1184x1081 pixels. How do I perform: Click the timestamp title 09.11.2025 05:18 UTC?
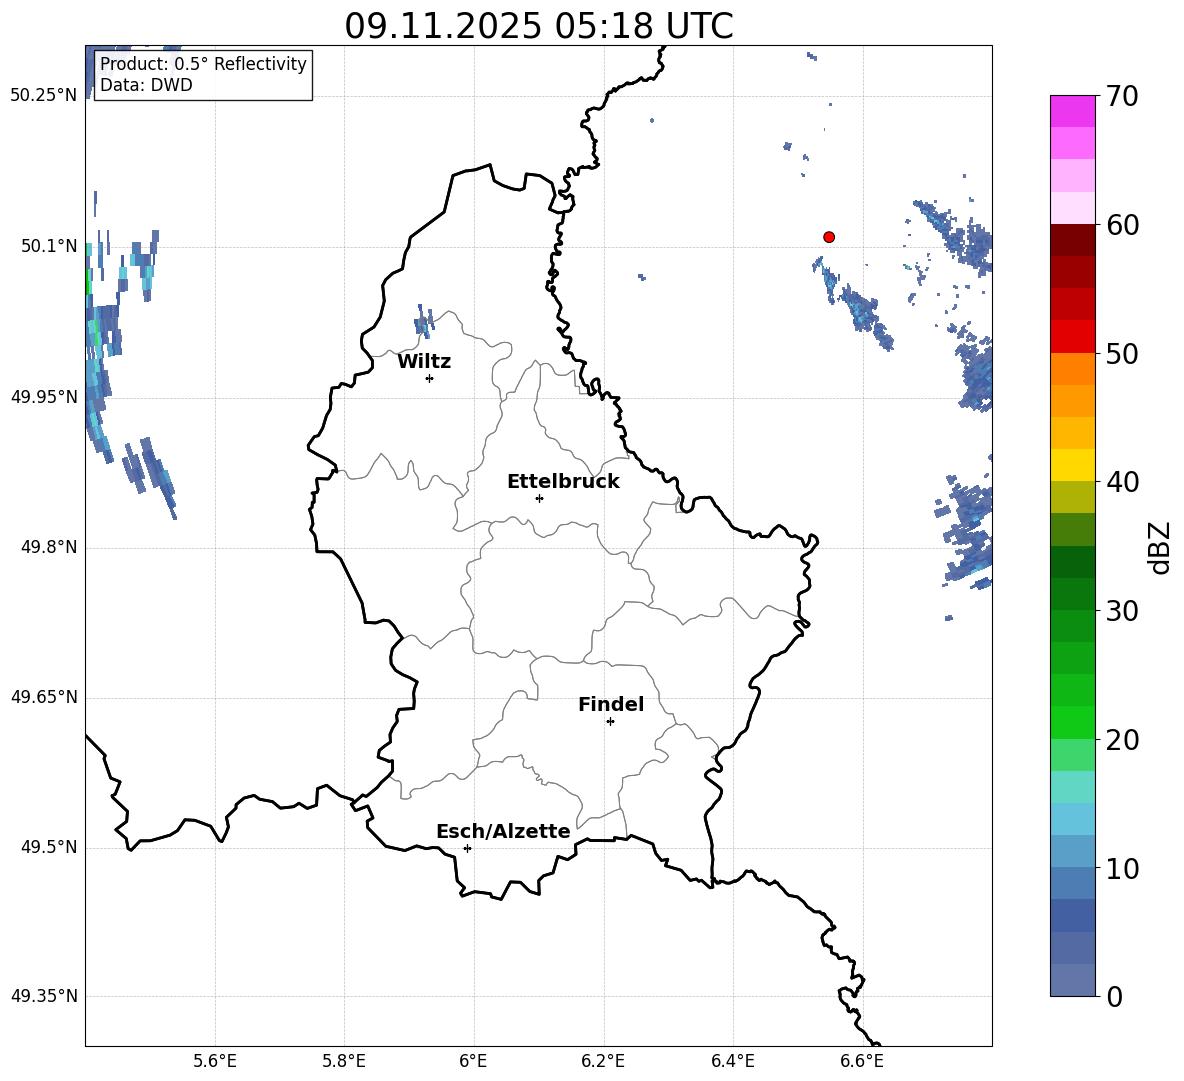[538, 26]
